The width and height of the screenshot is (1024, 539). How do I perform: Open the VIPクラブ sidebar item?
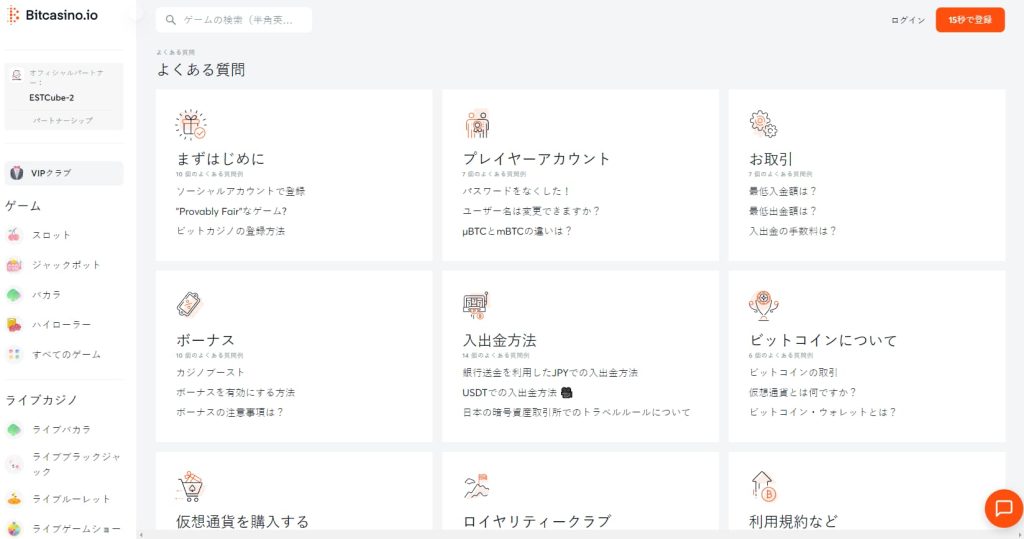pos(64,173)
